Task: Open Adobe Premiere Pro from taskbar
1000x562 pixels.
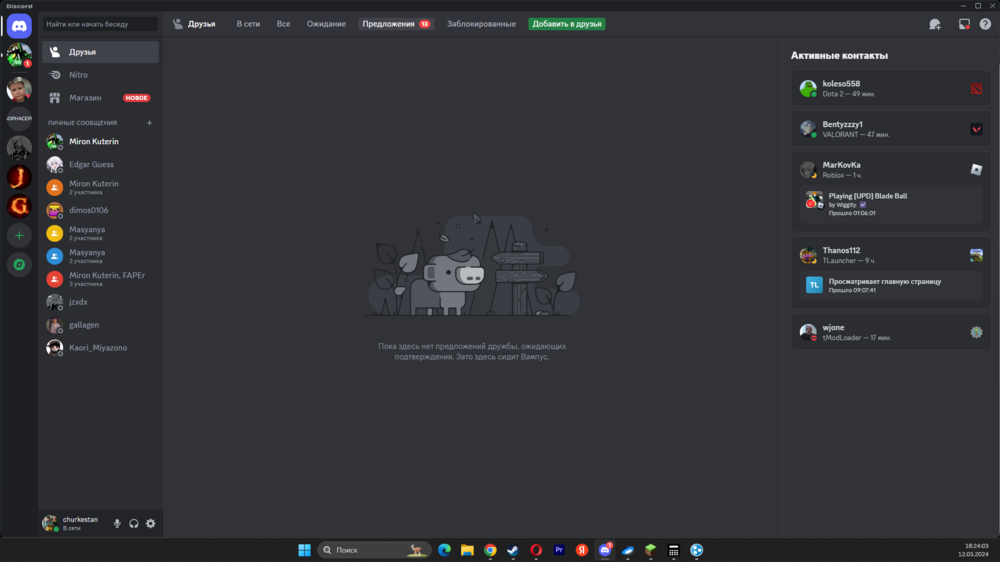Action: (x=559, y=550)
